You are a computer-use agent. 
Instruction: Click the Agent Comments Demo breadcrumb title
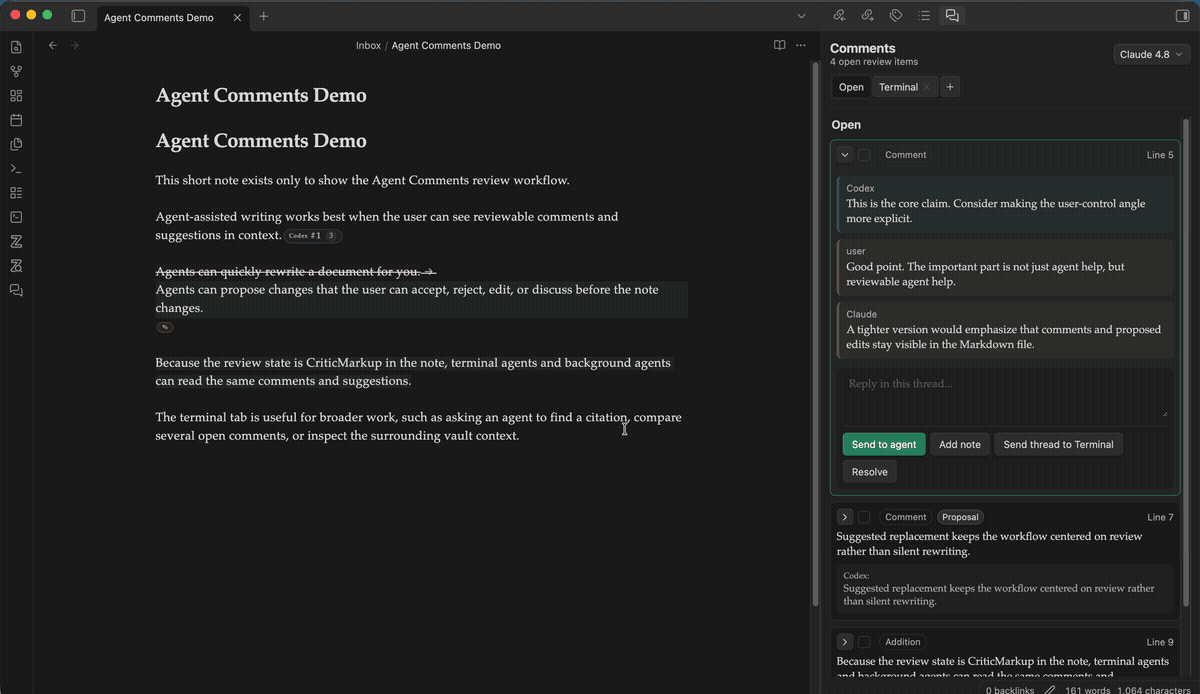pos(446,45)
